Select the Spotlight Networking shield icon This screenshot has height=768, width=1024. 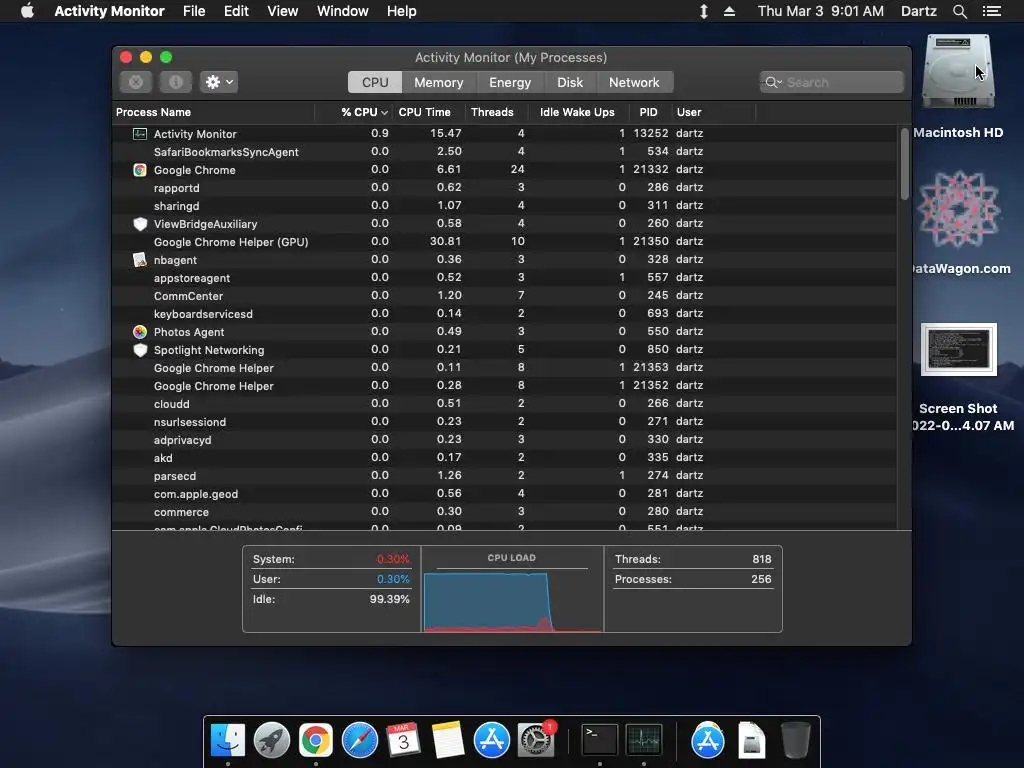click(140, 350)
